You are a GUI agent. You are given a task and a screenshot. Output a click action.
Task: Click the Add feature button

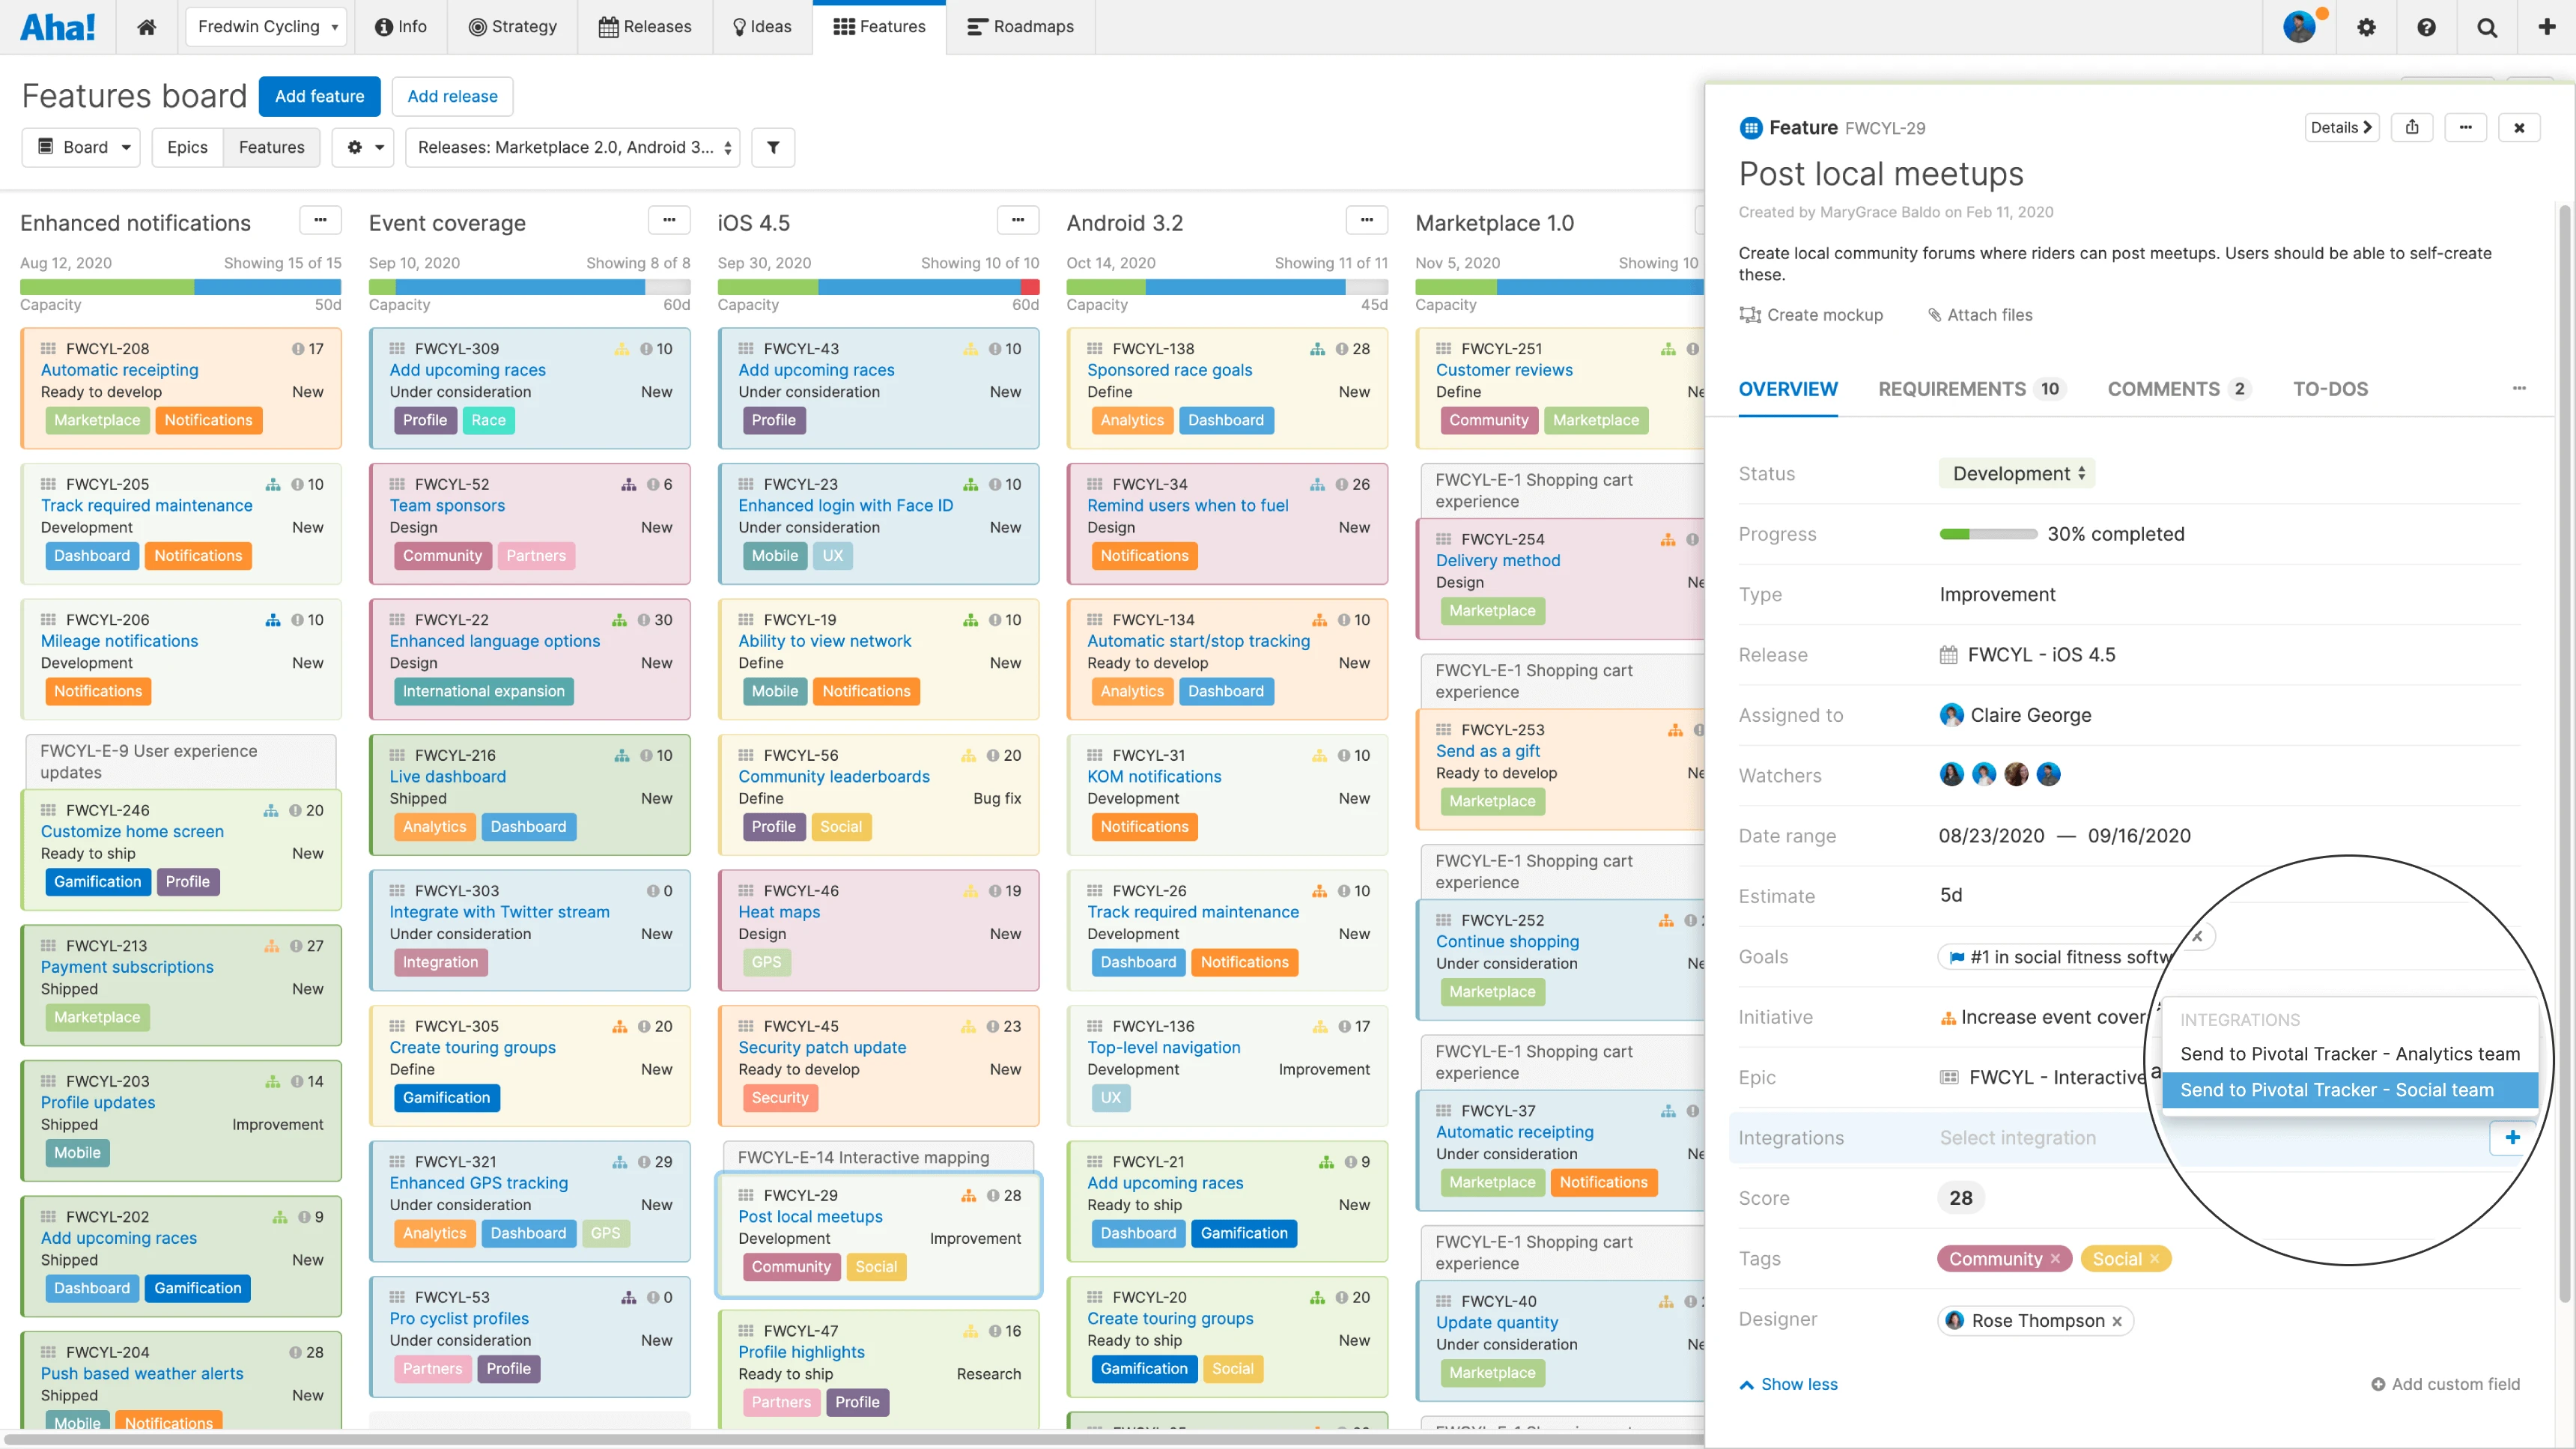click(319, 96)
